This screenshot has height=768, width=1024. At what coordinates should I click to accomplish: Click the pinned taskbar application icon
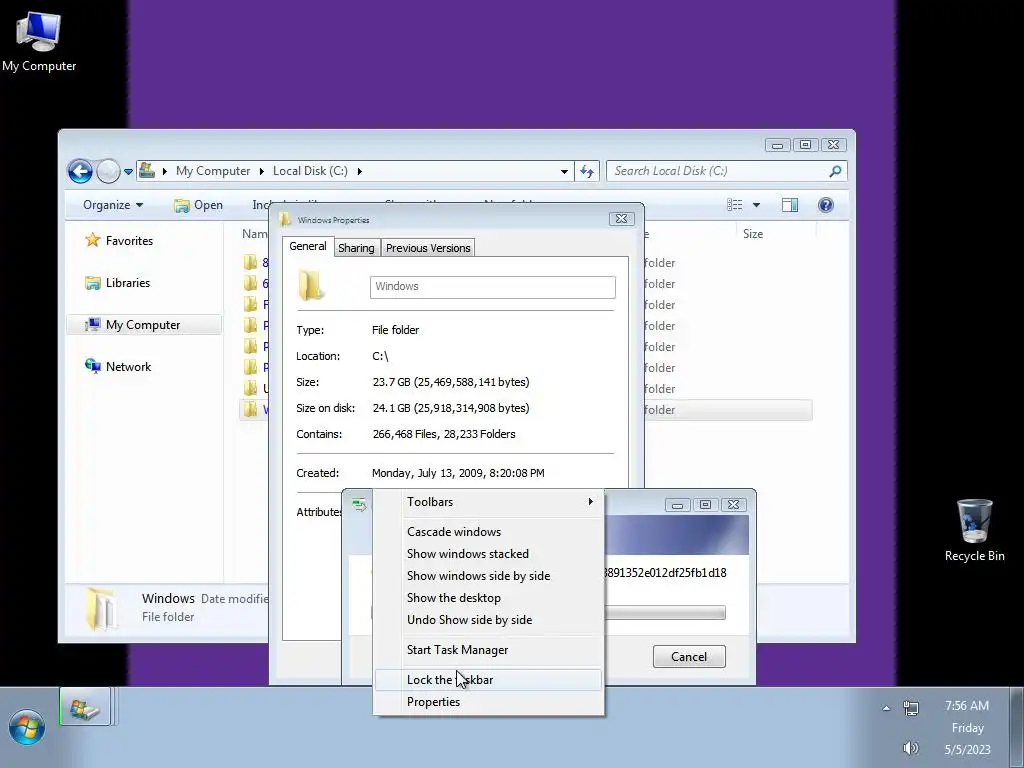point(85,707)
